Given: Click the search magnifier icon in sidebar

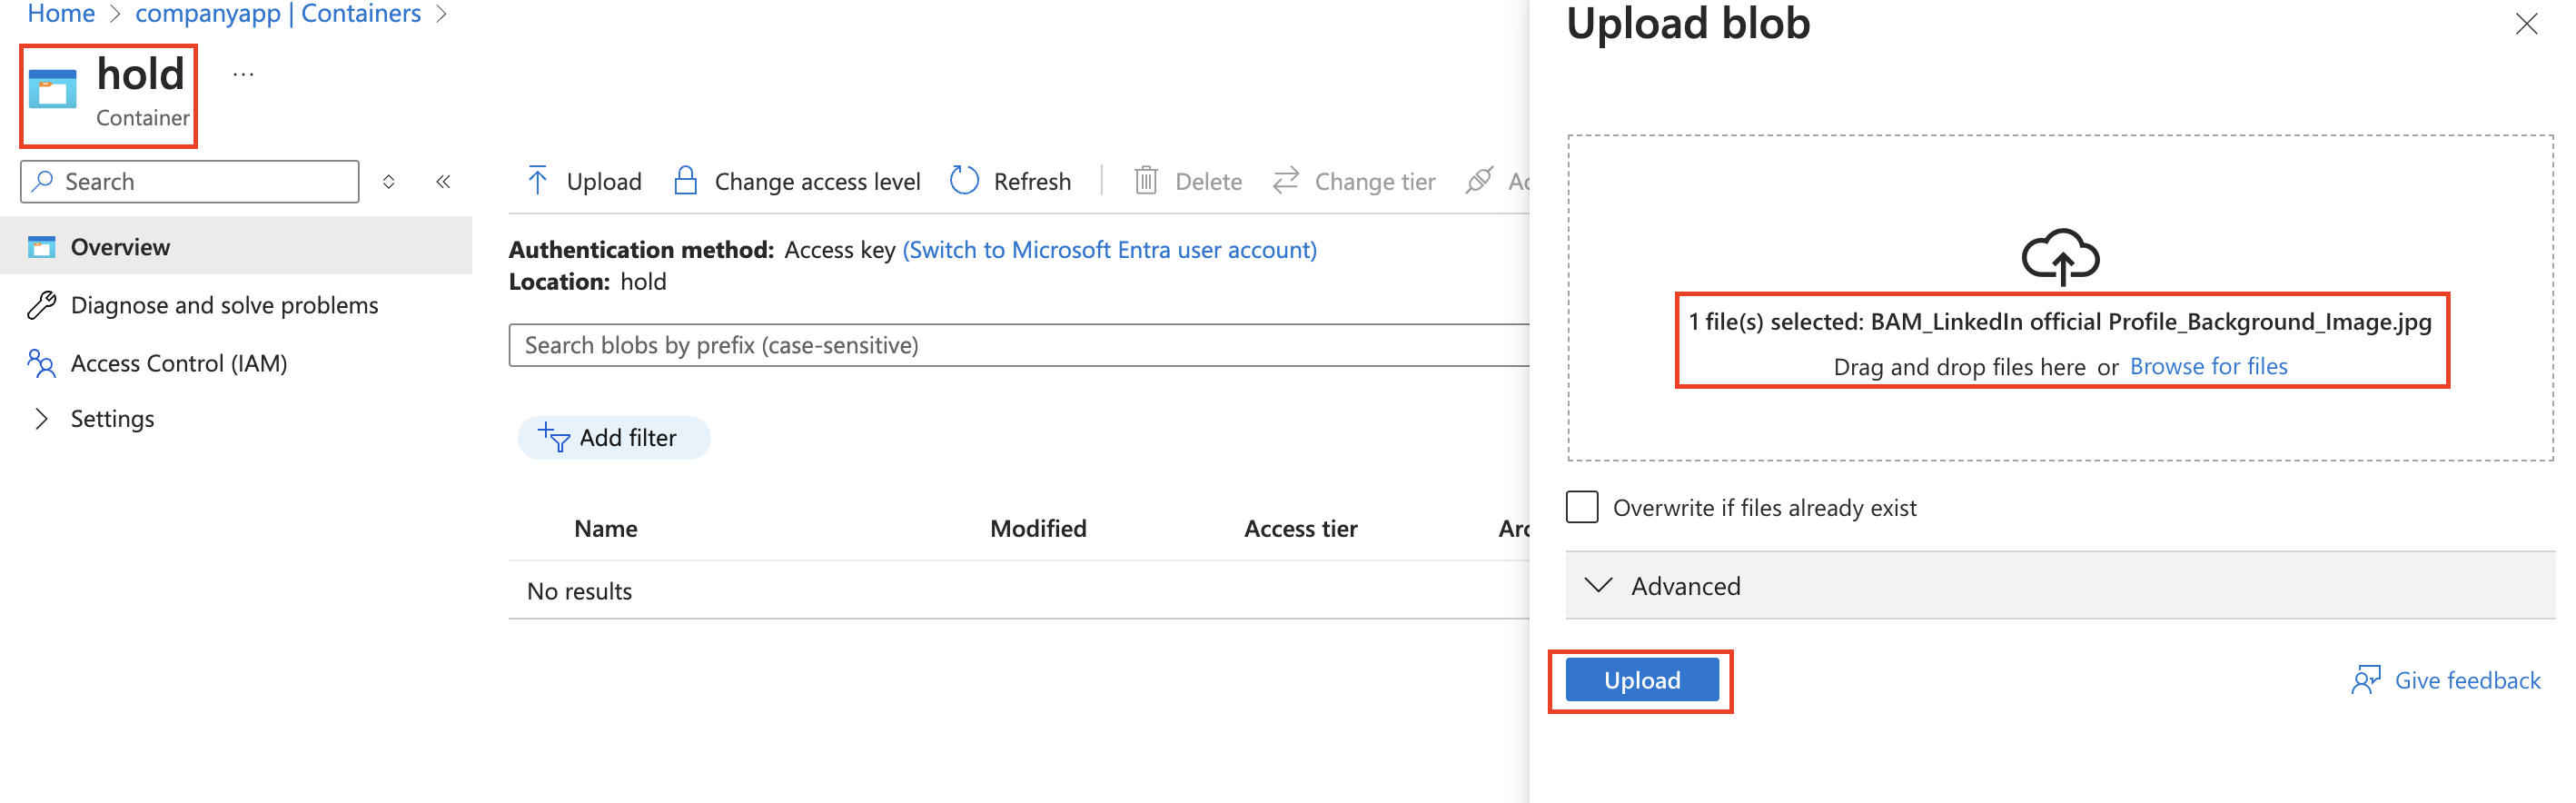Looking at the screenshot, I should 43,181.
